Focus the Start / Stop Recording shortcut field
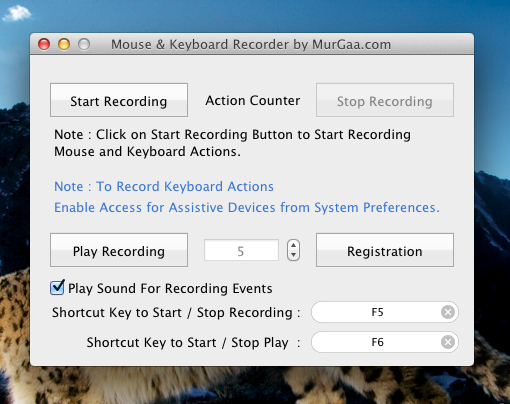 pyautogui.click(x=385, y=312)
